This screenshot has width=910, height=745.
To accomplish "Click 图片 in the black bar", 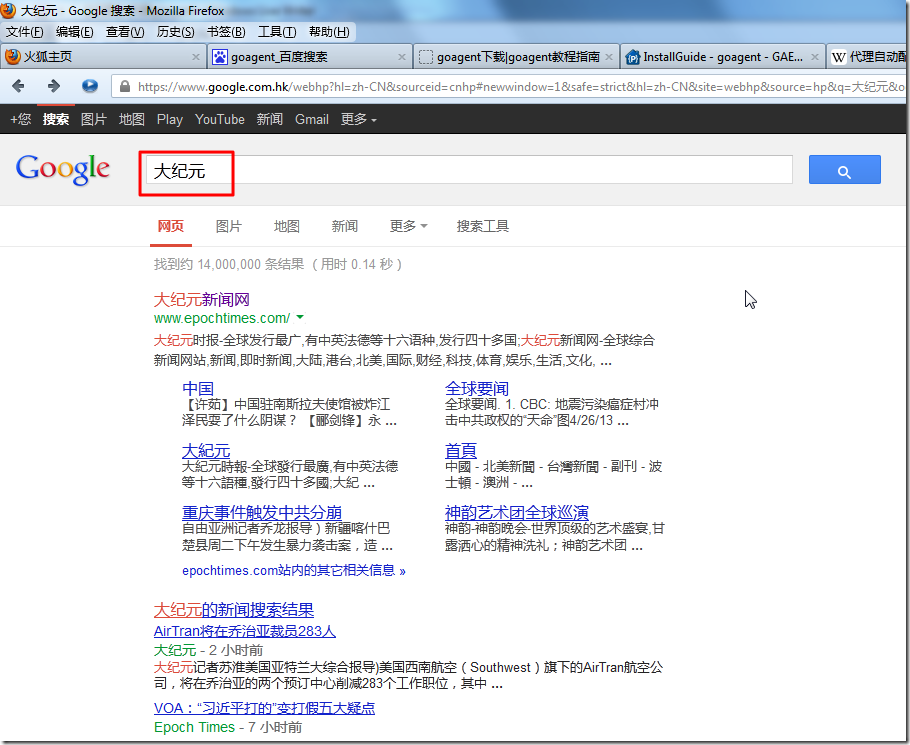I will point(93,120).
